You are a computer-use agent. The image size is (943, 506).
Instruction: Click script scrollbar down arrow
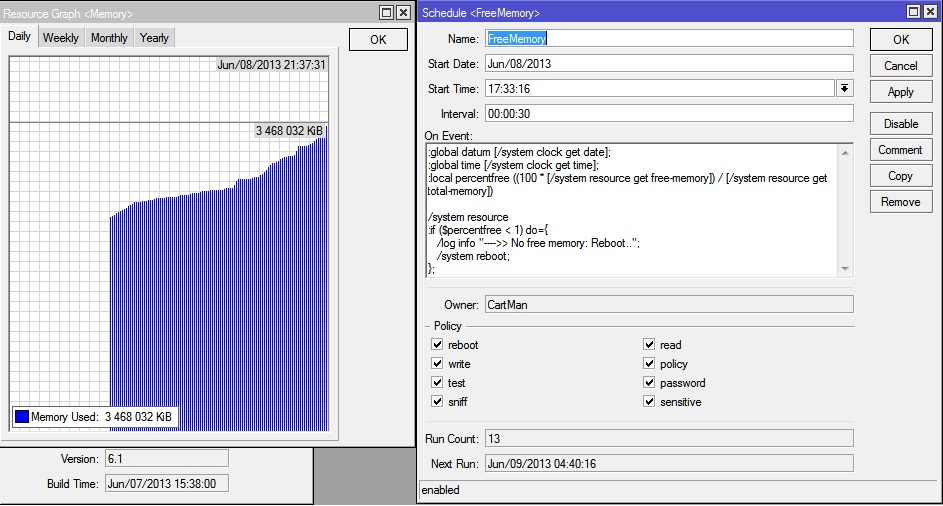[845, 269]
